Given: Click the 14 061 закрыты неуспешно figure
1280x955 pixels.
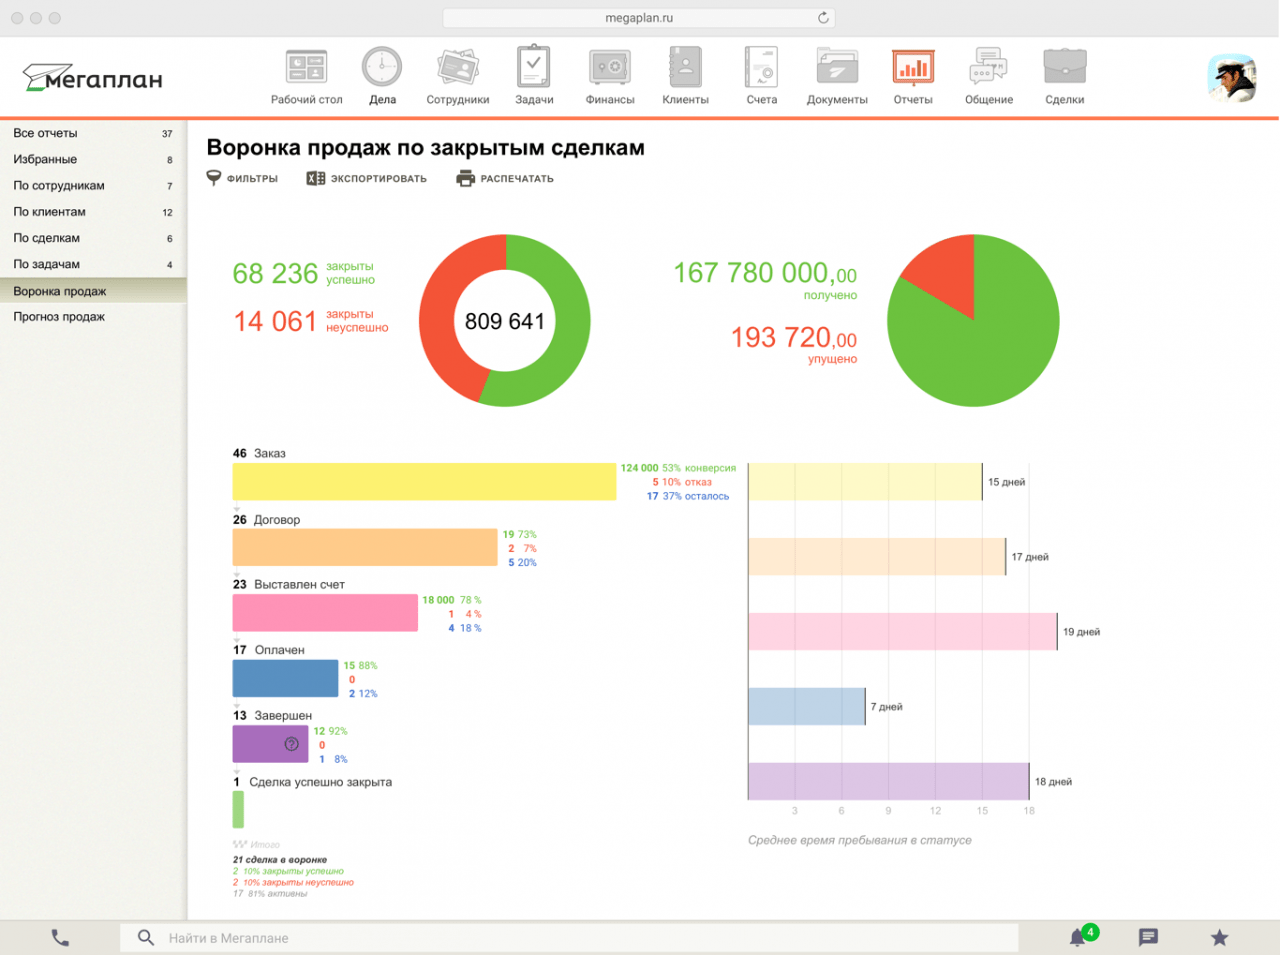Looking at the screenshot, I should [x=311, y=321].
